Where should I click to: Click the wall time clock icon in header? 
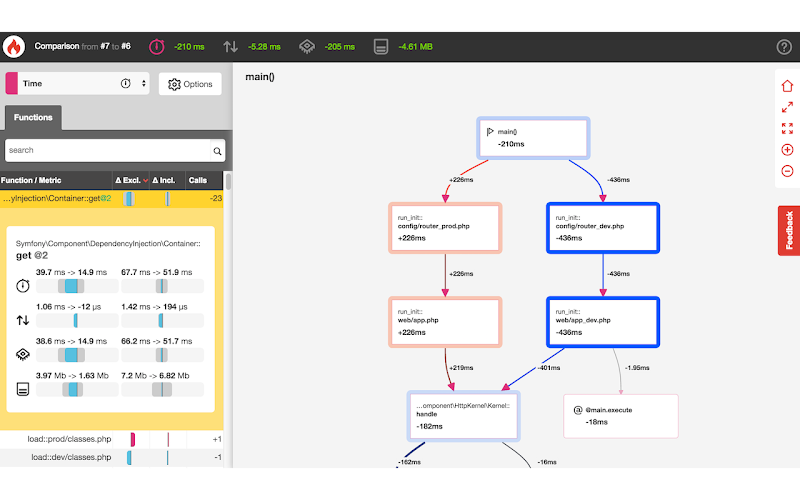(x=157, y=46)
